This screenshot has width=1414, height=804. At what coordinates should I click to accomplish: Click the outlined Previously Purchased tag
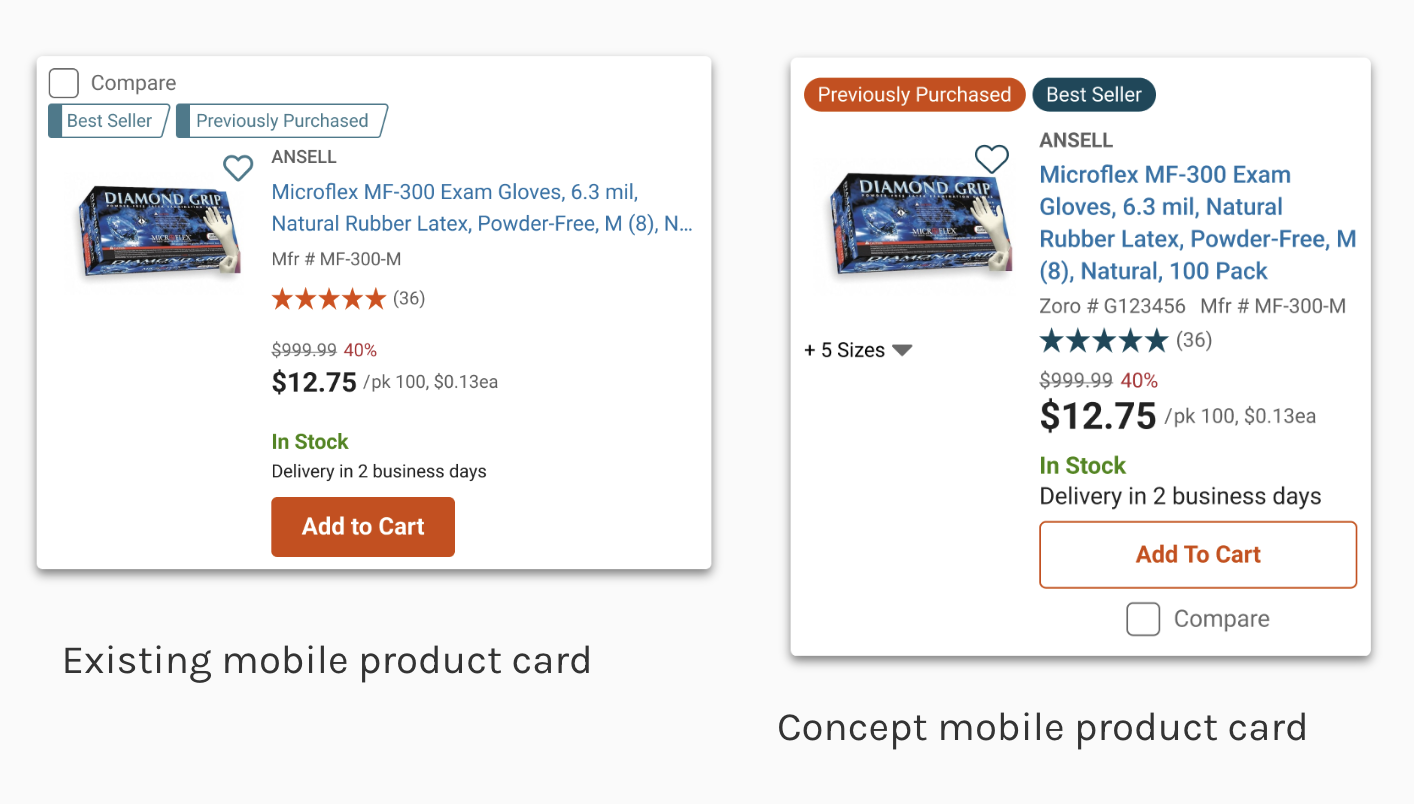point(281,121)
